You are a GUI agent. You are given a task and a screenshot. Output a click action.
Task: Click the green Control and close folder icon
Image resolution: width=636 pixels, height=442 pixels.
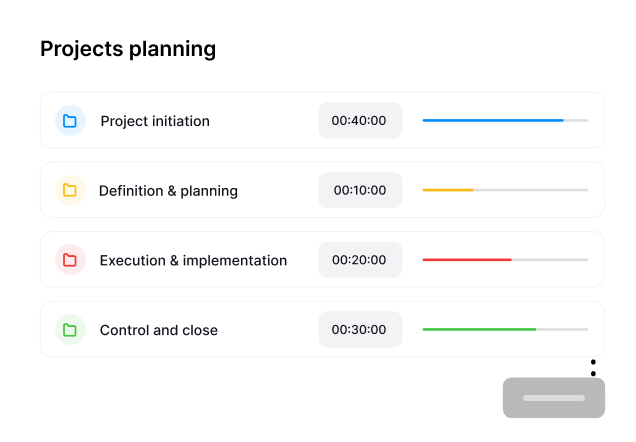[x=70, y=330]
